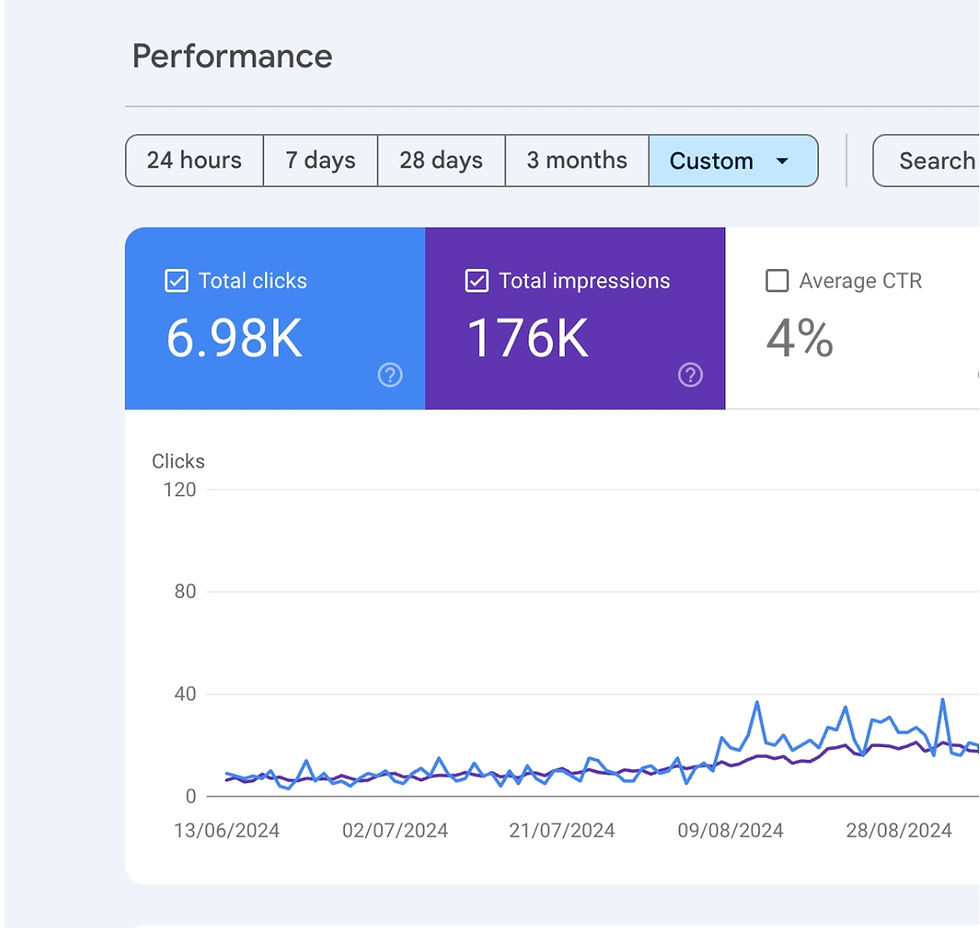Click the 21/07/2024 date on chart axis
This screenshot has width=980, height=928.
[x=563, y=830]
